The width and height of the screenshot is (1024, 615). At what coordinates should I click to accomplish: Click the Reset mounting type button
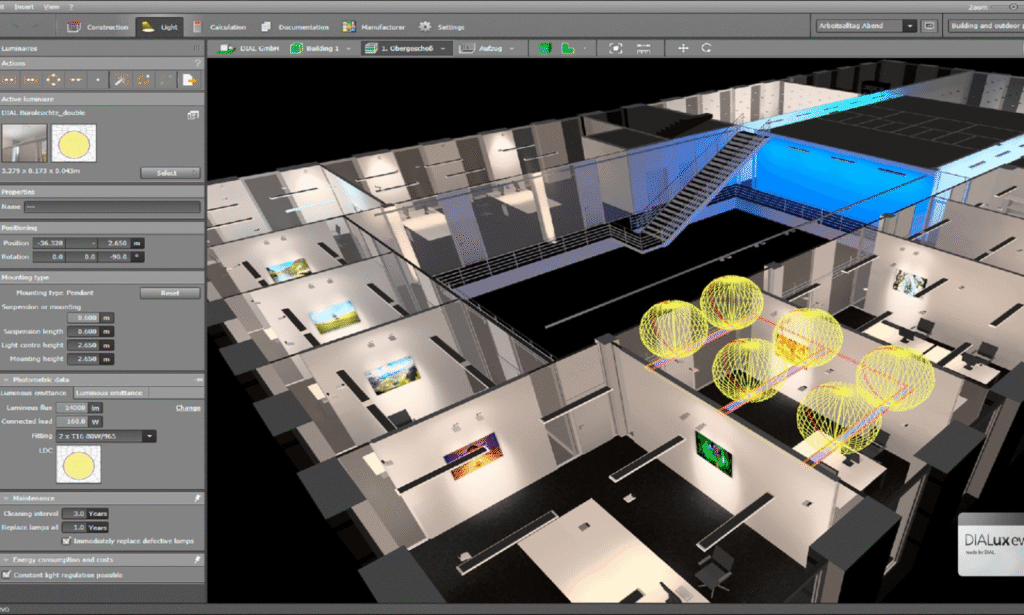[168, 293]
